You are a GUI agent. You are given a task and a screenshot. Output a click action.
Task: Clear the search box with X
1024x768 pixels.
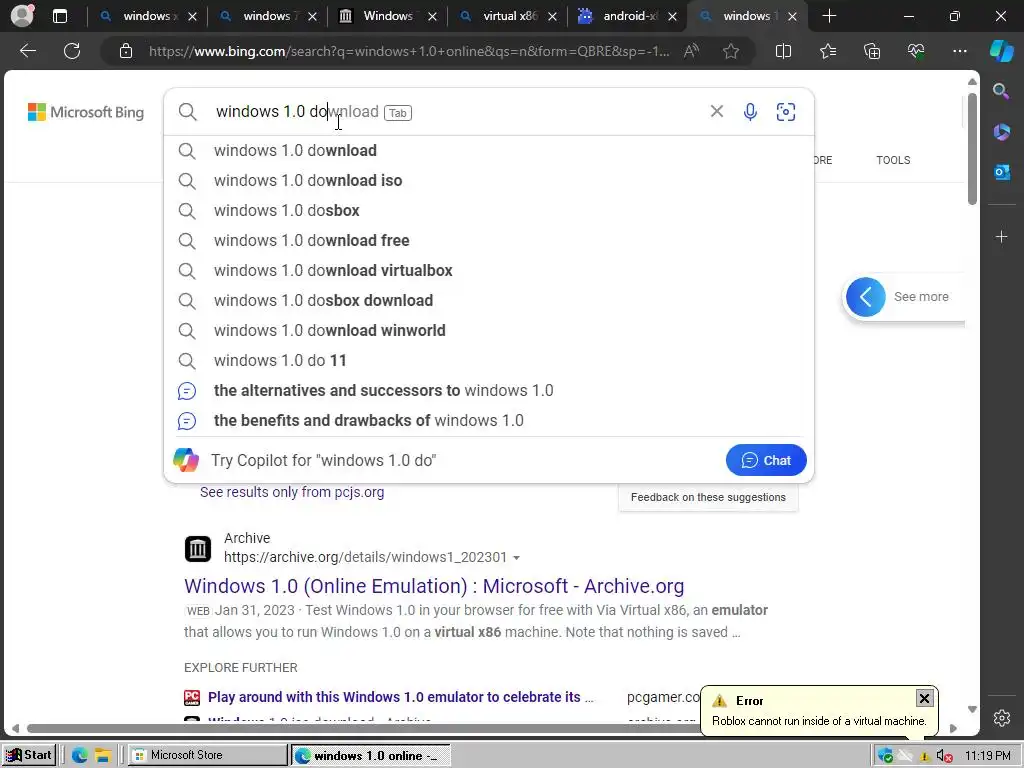[716, 112]
